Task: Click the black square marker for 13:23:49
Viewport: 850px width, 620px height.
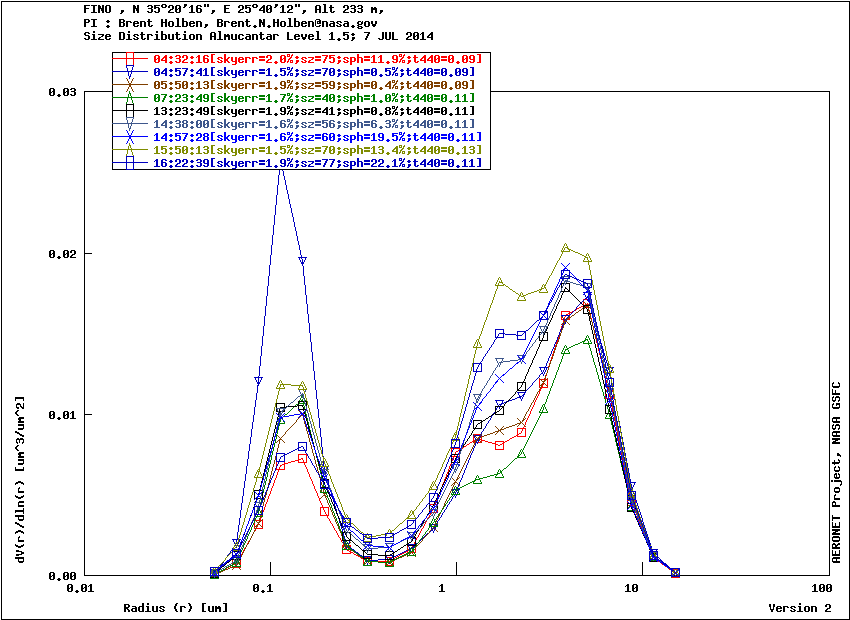Action: 130,111
